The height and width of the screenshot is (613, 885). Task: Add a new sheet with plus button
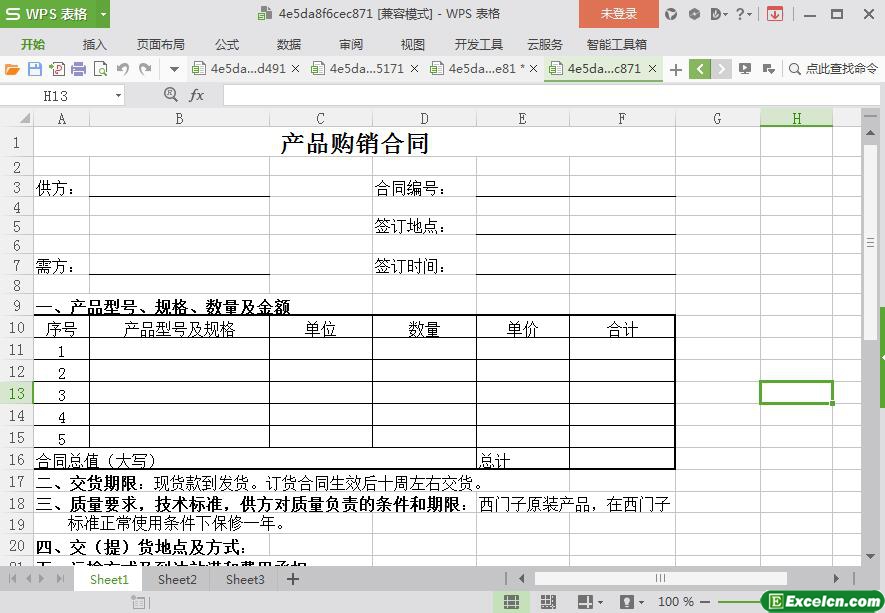tap(293, 579)
